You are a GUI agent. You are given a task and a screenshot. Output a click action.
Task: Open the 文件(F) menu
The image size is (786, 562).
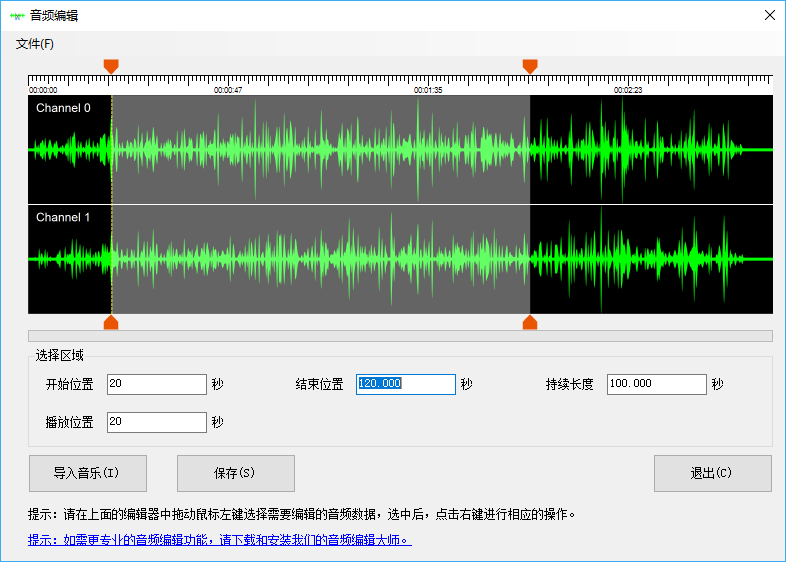tap(35, 44)
